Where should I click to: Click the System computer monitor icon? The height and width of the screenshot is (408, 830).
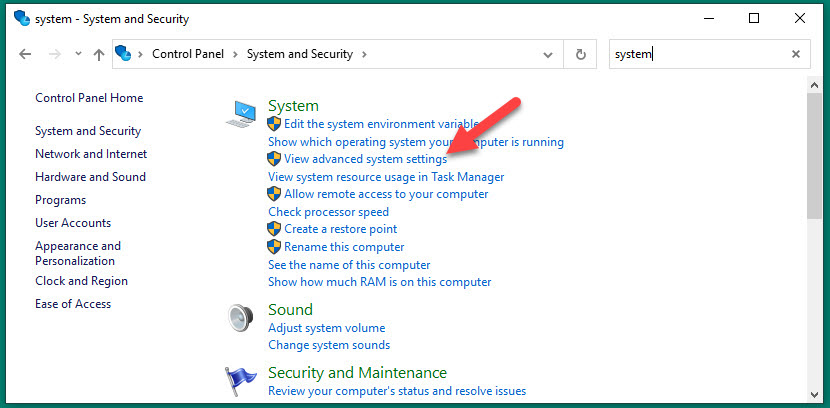[x=241, y=114]
